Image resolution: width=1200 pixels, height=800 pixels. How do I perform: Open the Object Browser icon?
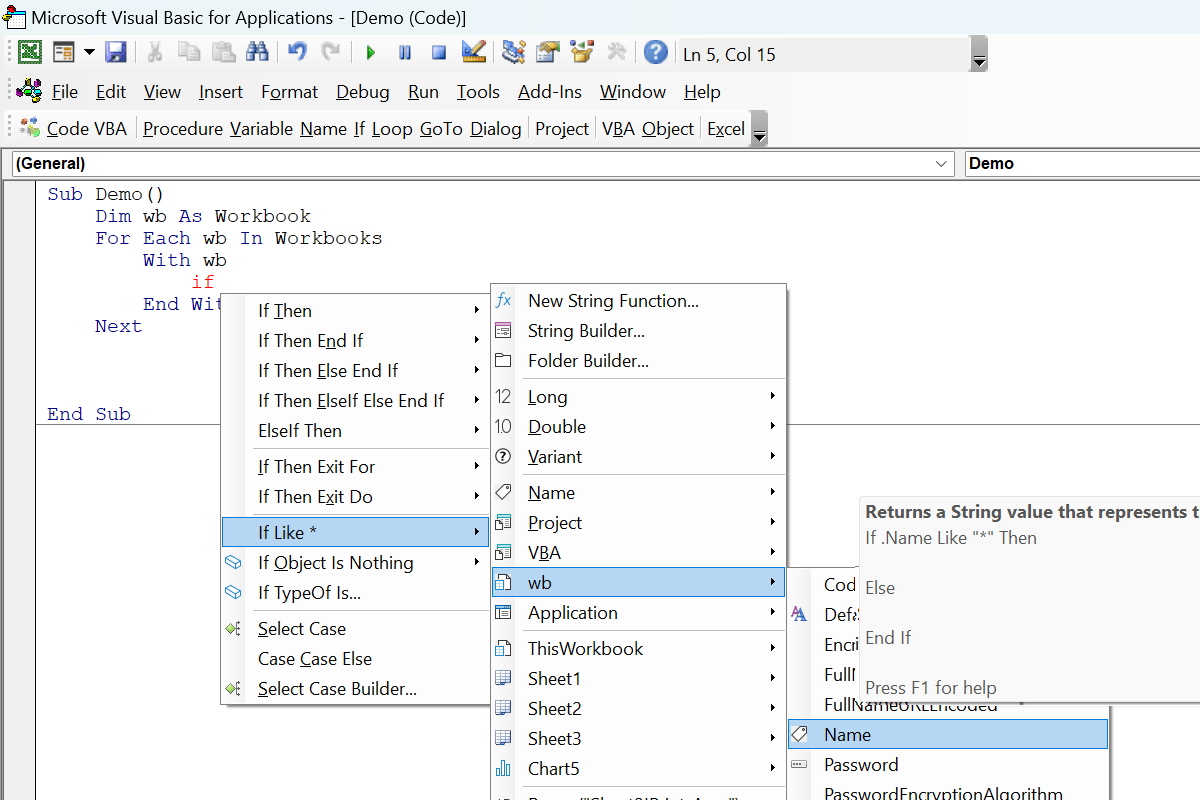[582, 53]
